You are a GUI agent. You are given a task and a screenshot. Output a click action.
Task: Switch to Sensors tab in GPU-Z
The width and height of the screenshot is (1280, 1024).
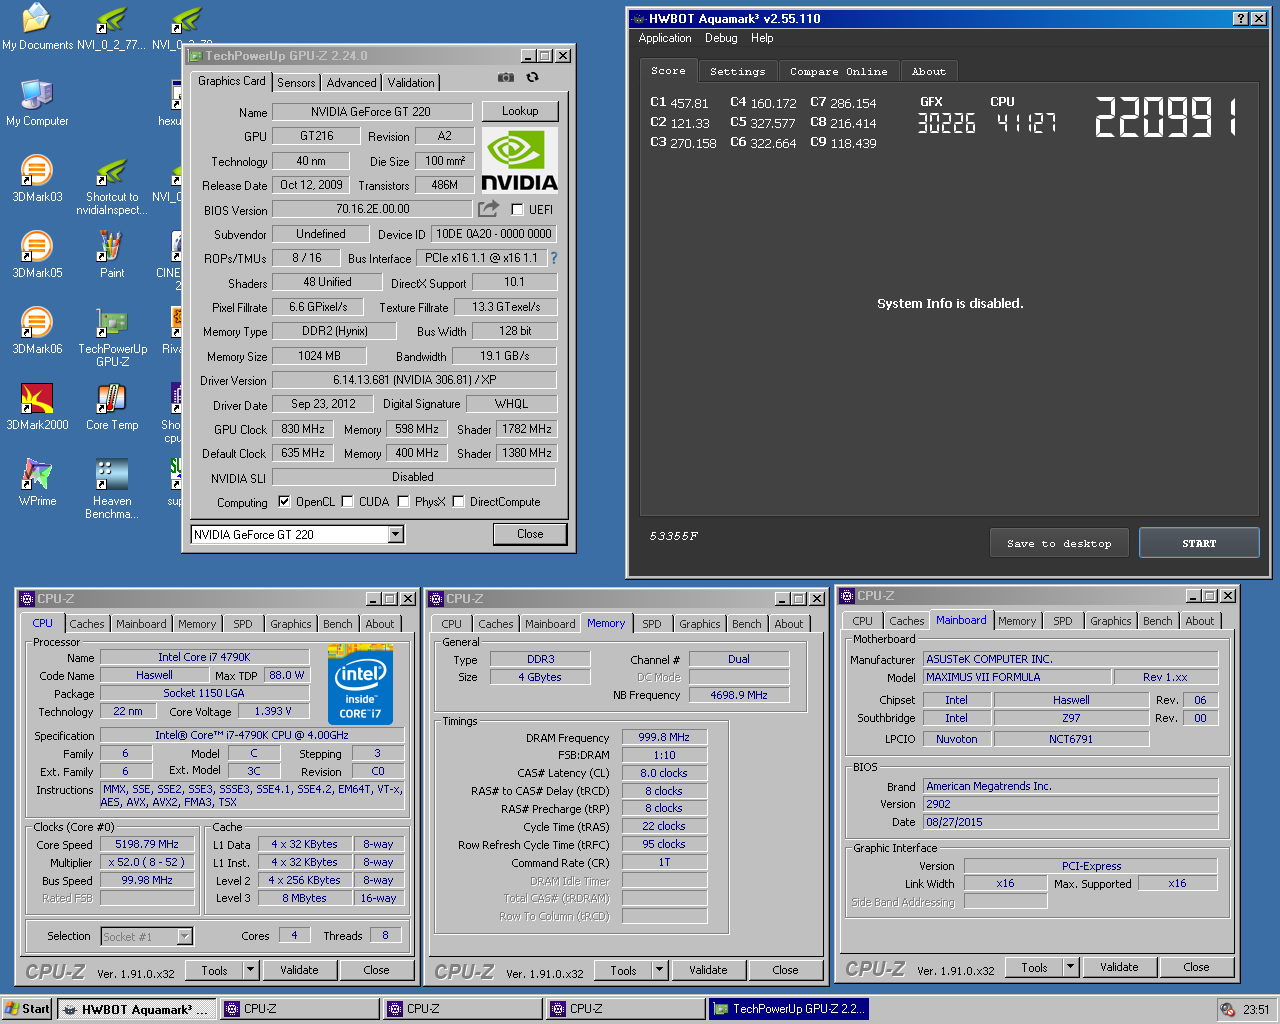click(x=296, y=83)
